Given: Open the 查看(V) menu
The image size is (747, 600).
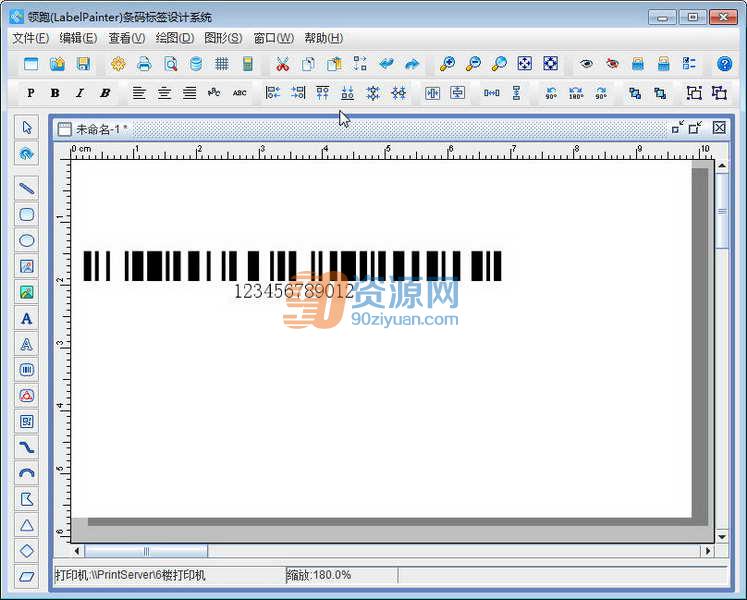Looking at the screenshot, I should pos(127,38).
